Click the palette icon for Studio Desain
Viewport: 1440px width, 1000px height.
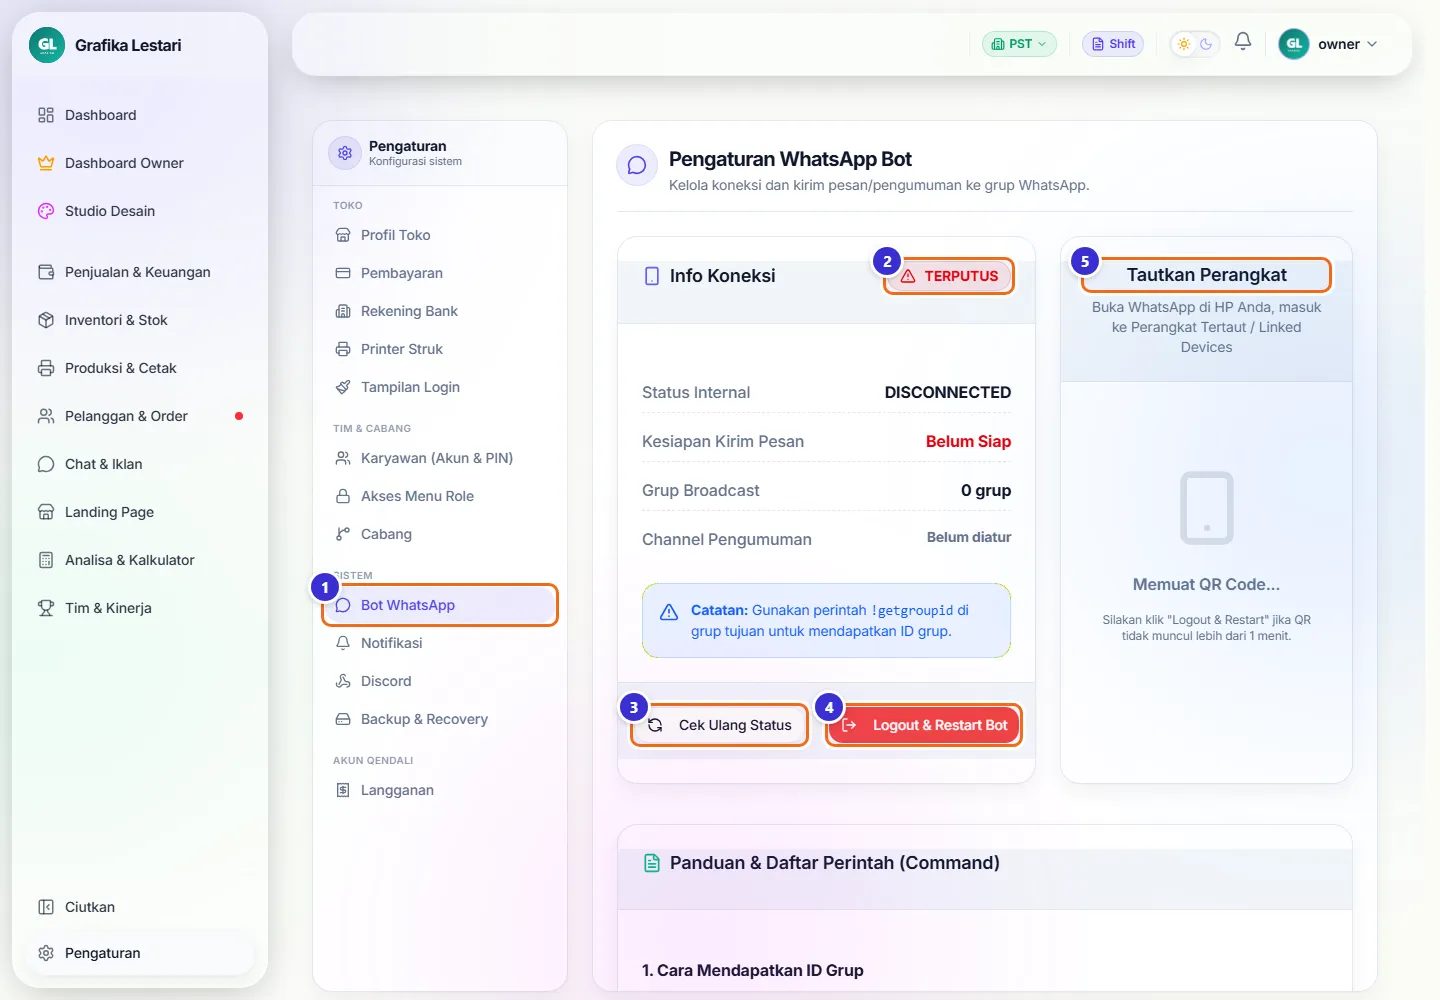(x=46, y=211)
